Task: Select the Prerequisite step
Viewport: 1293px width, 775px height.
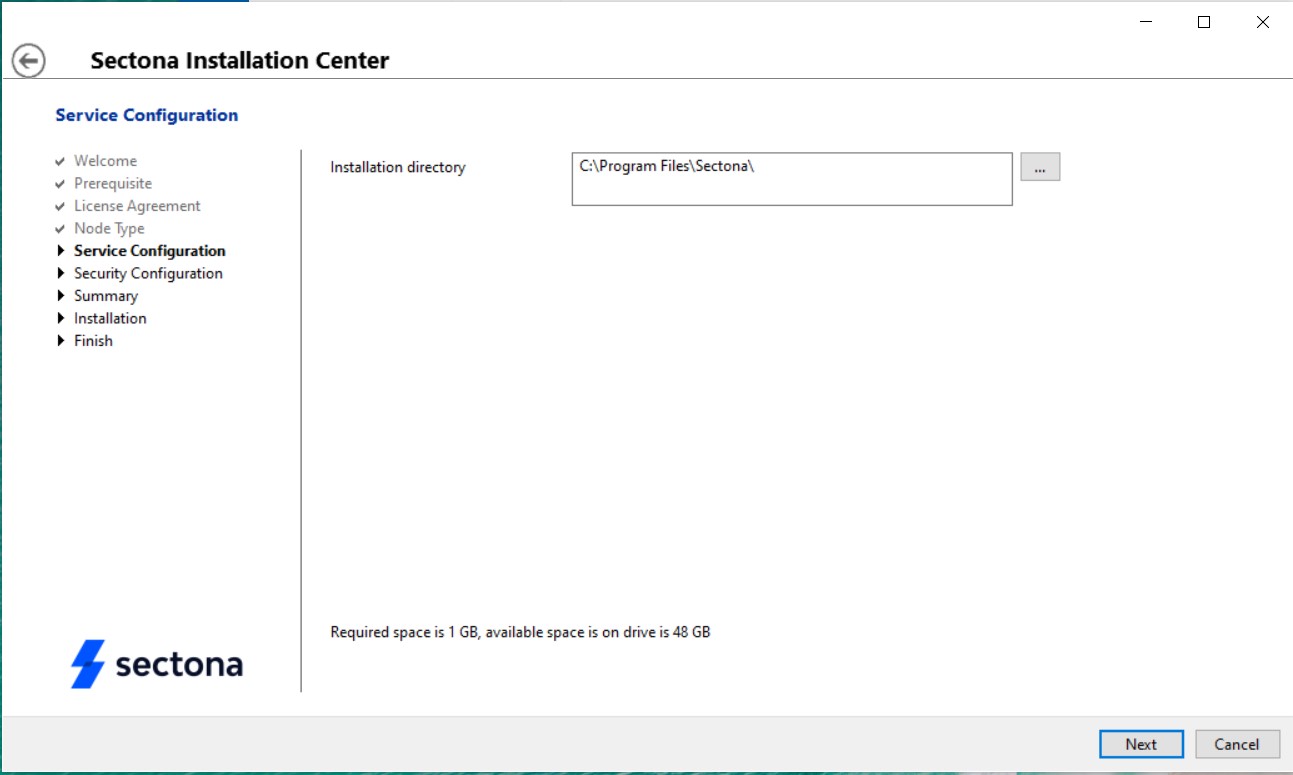Action: [113, 184]
